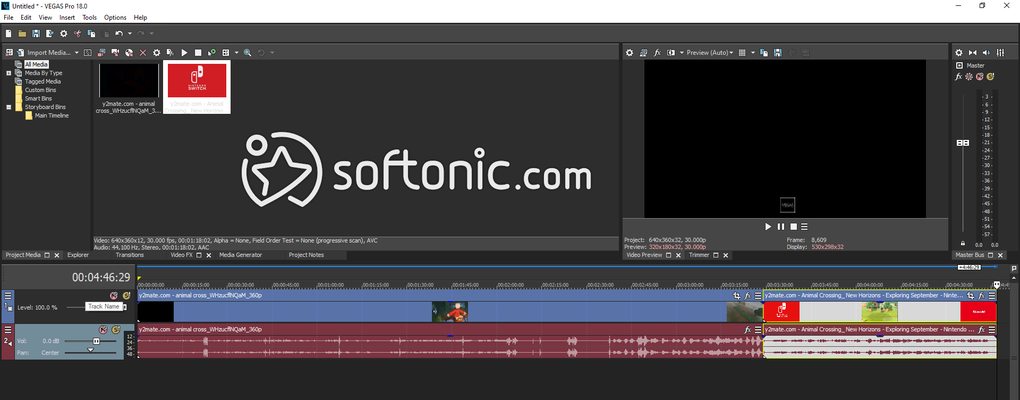Toggle the Overlays grid icon in preview
This screenshot has width=1020, height=400.
coord(742,53)
